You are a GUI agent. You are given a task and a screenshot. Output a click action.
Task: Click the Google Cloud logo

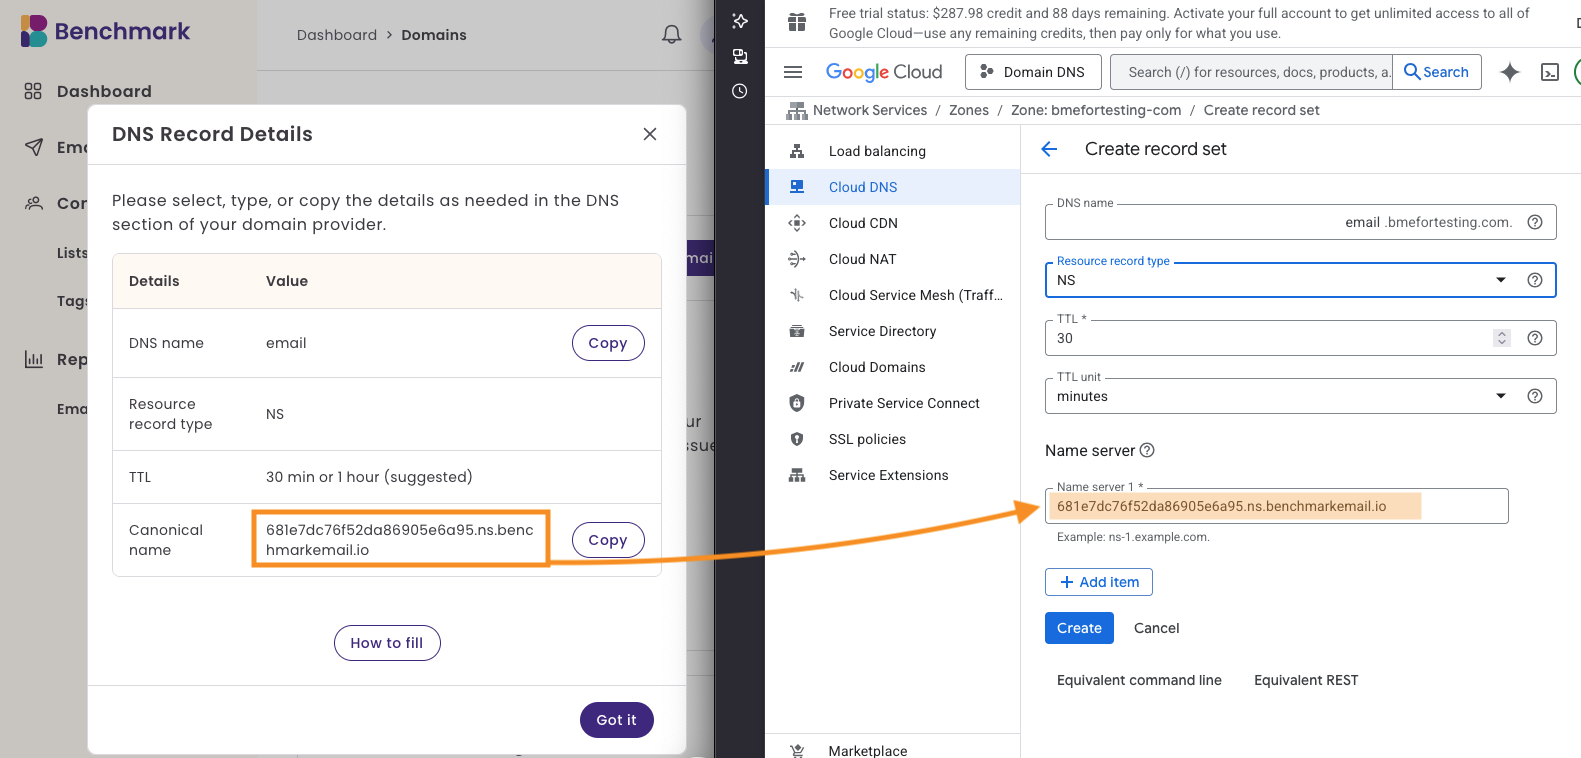[884, 72]
